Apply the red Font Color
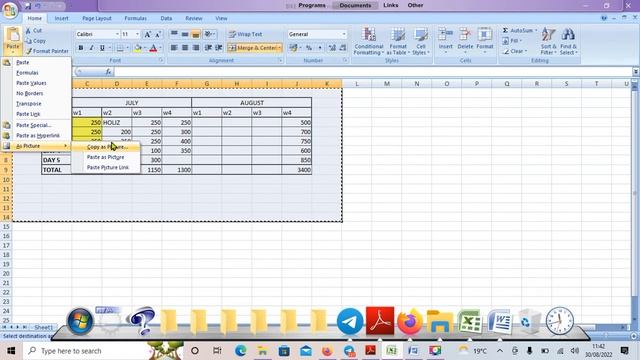640x360 pixels. (153, 48)
